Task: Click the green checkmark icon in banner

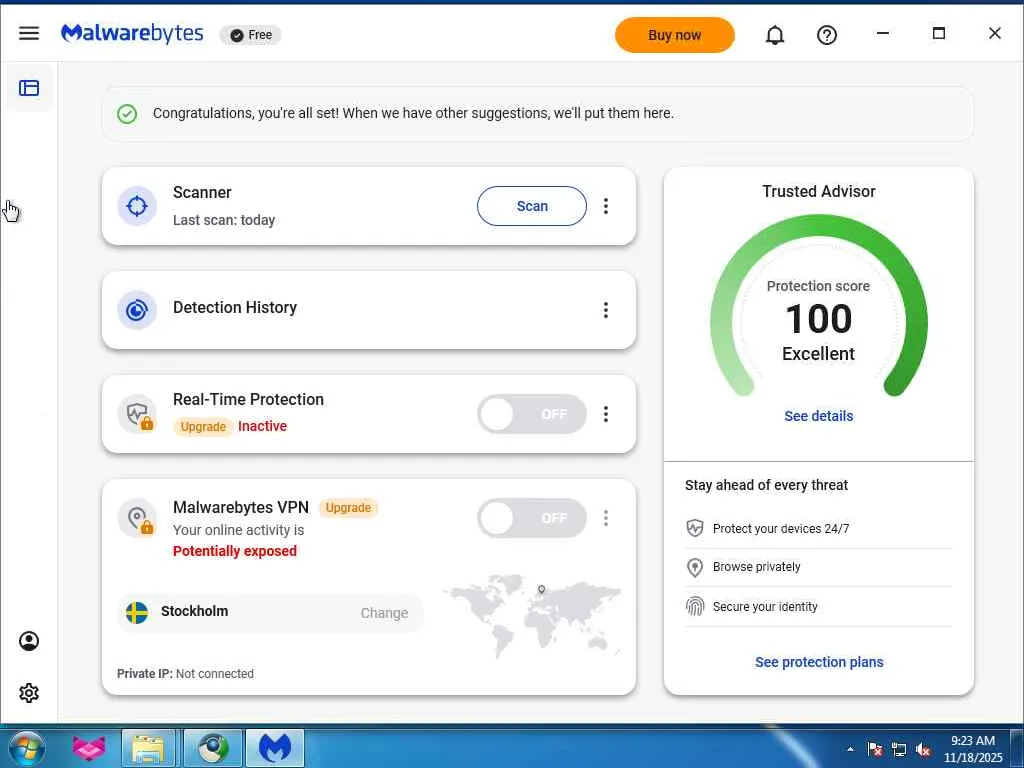Action: click(x=127, y=114)
